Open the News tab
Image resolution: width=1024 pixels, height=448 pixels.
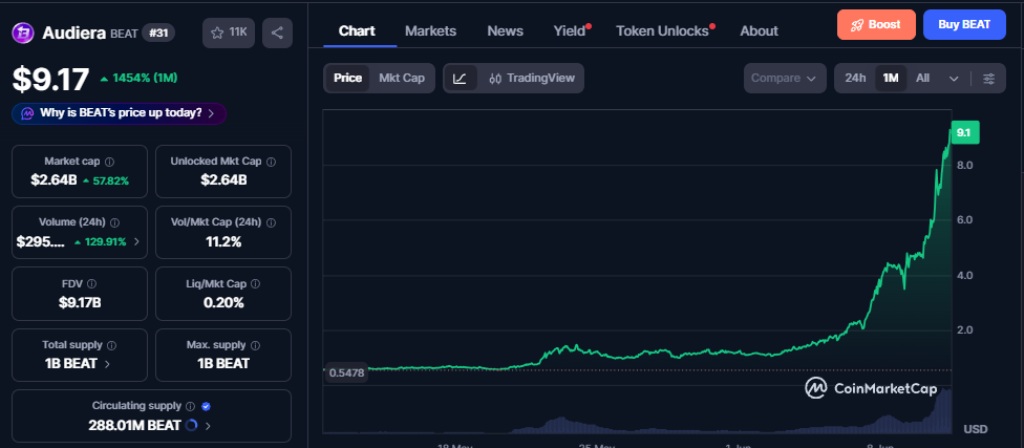pos(505,31)
